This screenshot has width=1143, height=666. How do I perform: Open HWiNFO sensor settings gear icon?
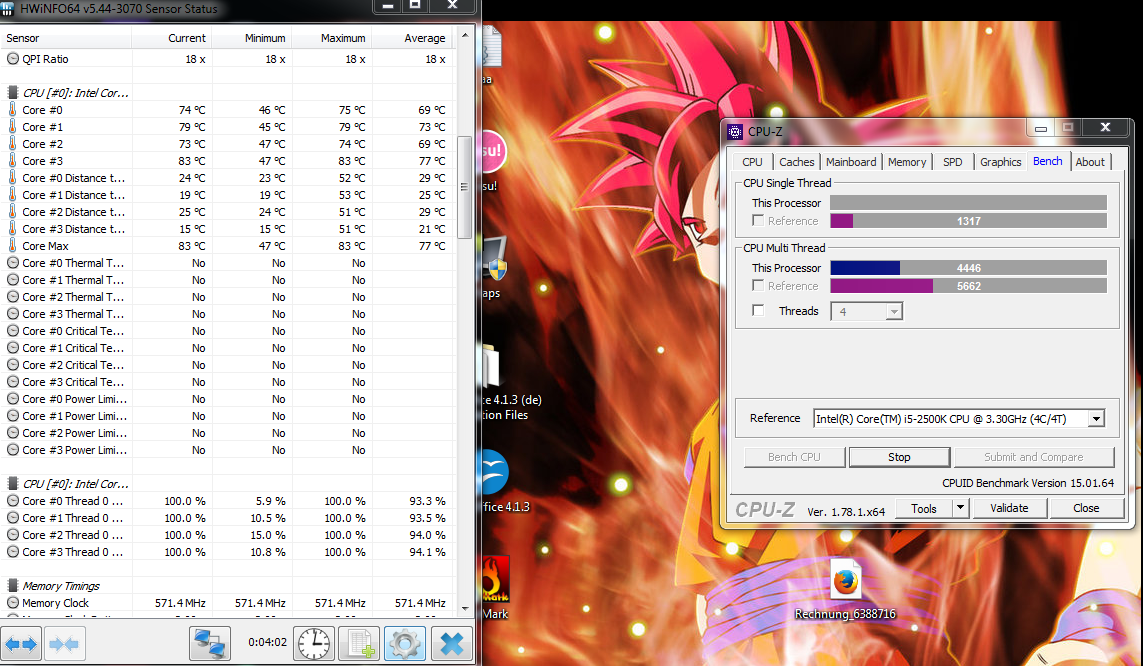pyautogui.click(x=405, y=643)
